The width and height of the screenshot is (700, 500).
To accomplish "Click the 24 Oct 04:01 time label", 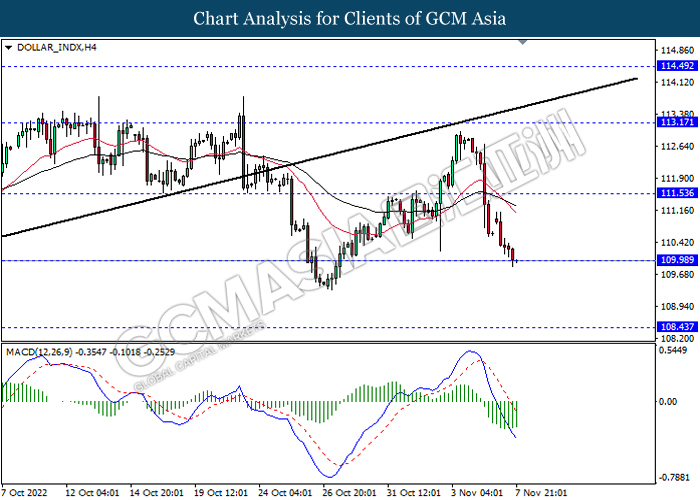I will click(285, 493).
